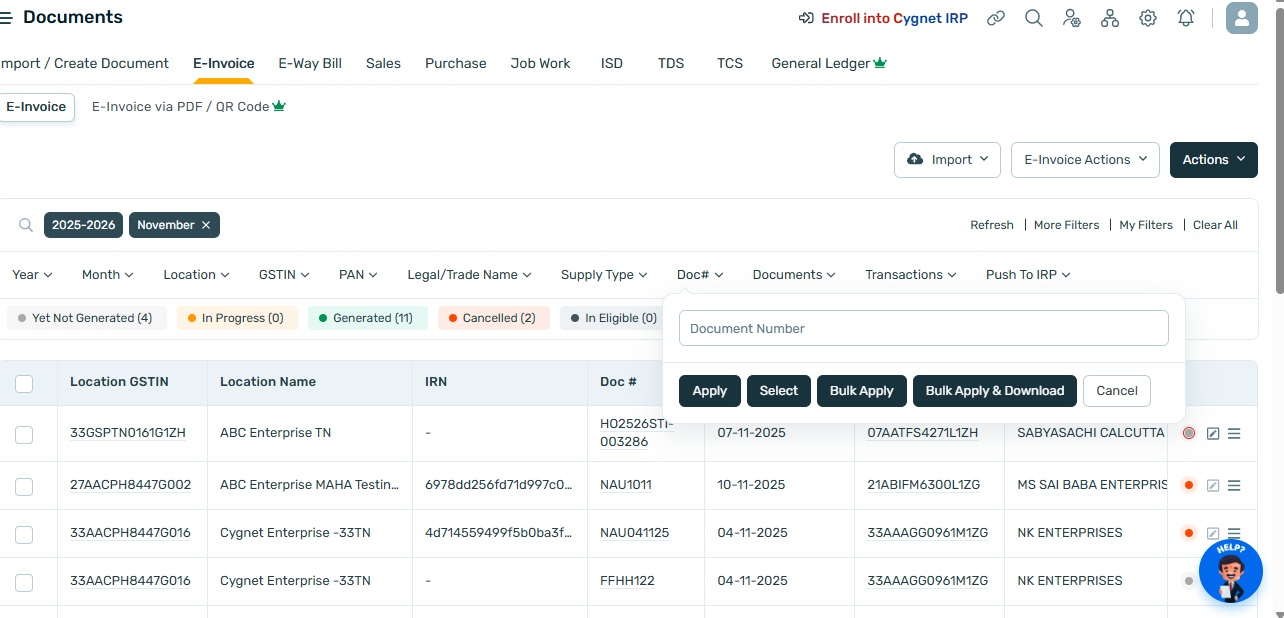Open the Purchase tab
Viewport: 1284px width, 618px height.
(x=455, y=63)
